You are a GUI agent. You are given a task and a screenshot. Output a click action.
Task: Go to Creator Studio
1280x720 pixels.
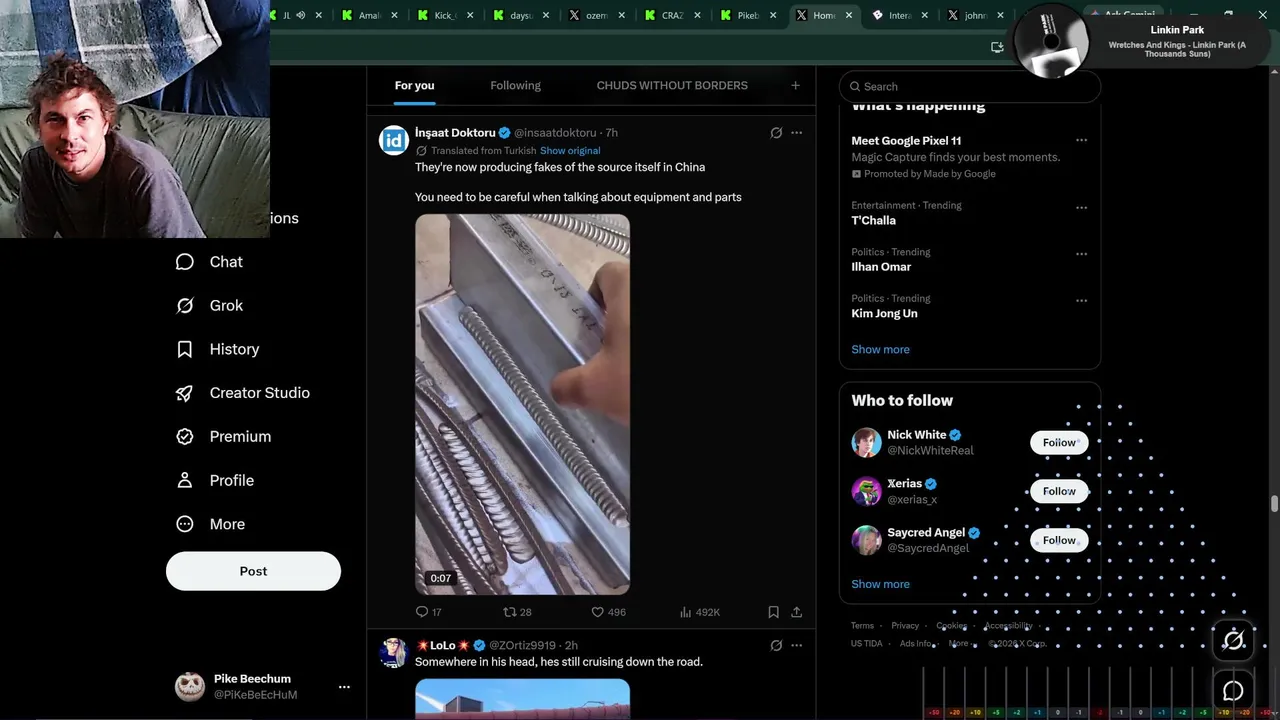(x=242, y=393)
